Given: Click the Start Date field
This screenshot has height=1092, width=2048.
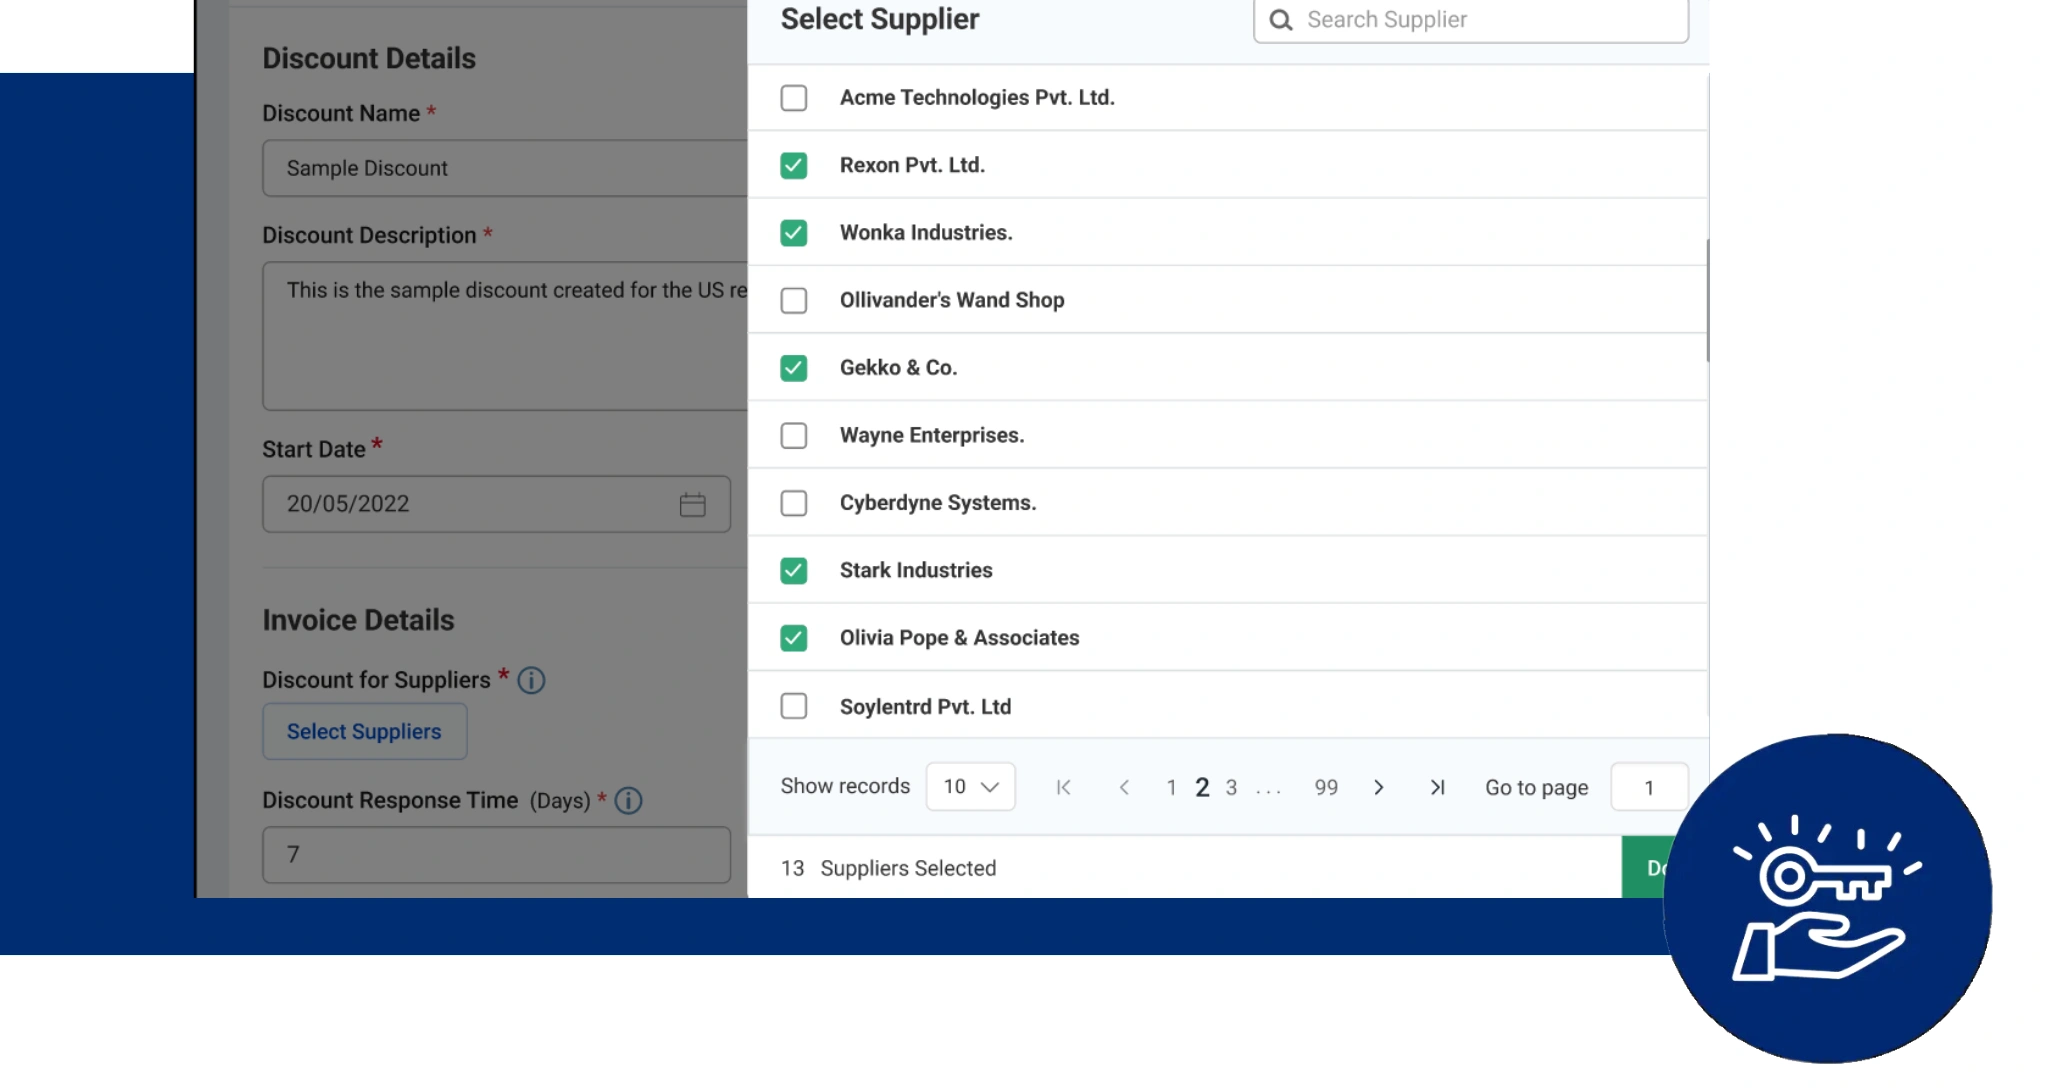Looking at the screenshot, I should tap(496, 504).
